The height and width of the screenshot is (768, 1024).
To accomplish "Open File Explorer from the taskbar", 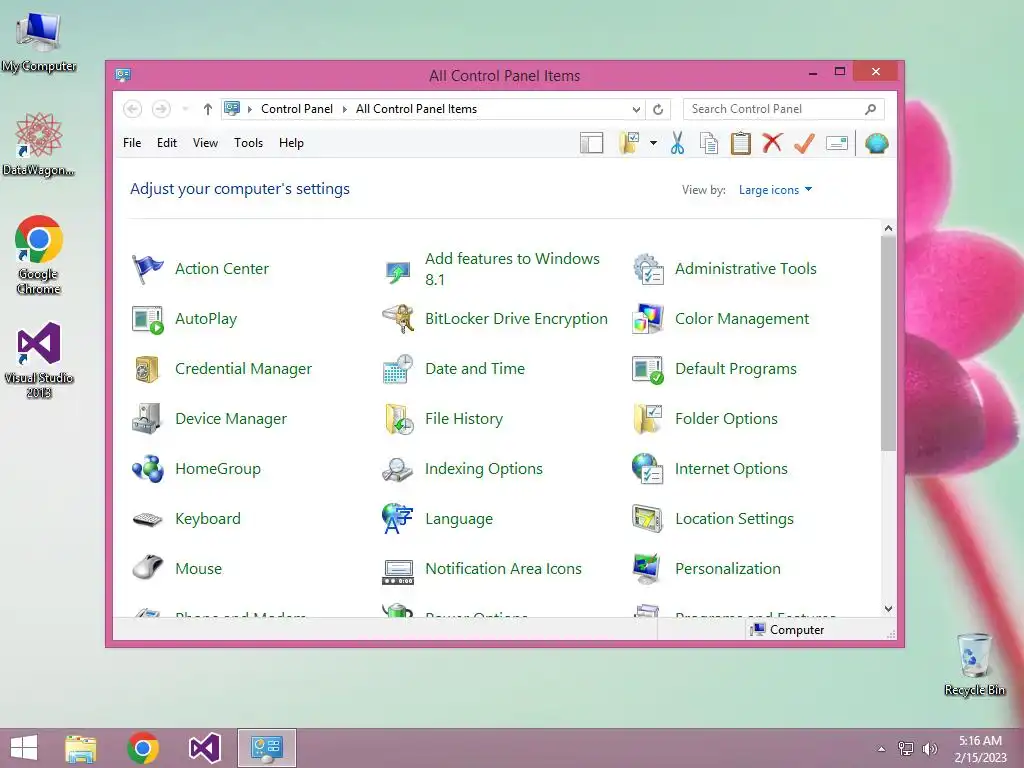I will coord(81,748).
